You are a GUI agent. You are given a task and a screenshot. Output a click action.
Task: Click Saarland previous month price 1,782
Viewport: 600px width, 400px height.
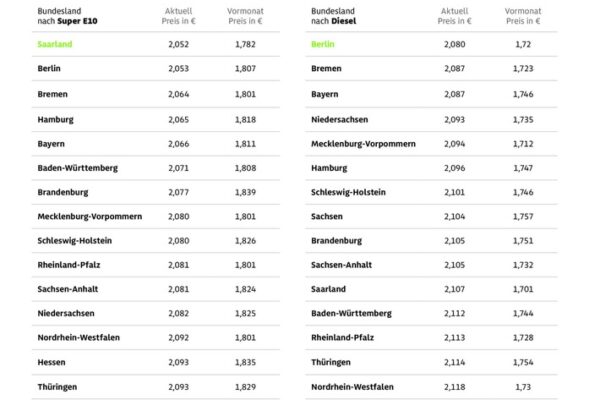(245, 44)
